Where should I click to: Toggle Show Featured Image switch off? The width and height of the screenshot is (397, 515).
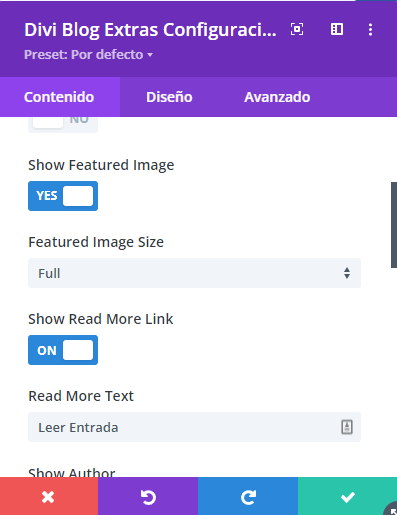pyautogui.click(x=63, y=196)
